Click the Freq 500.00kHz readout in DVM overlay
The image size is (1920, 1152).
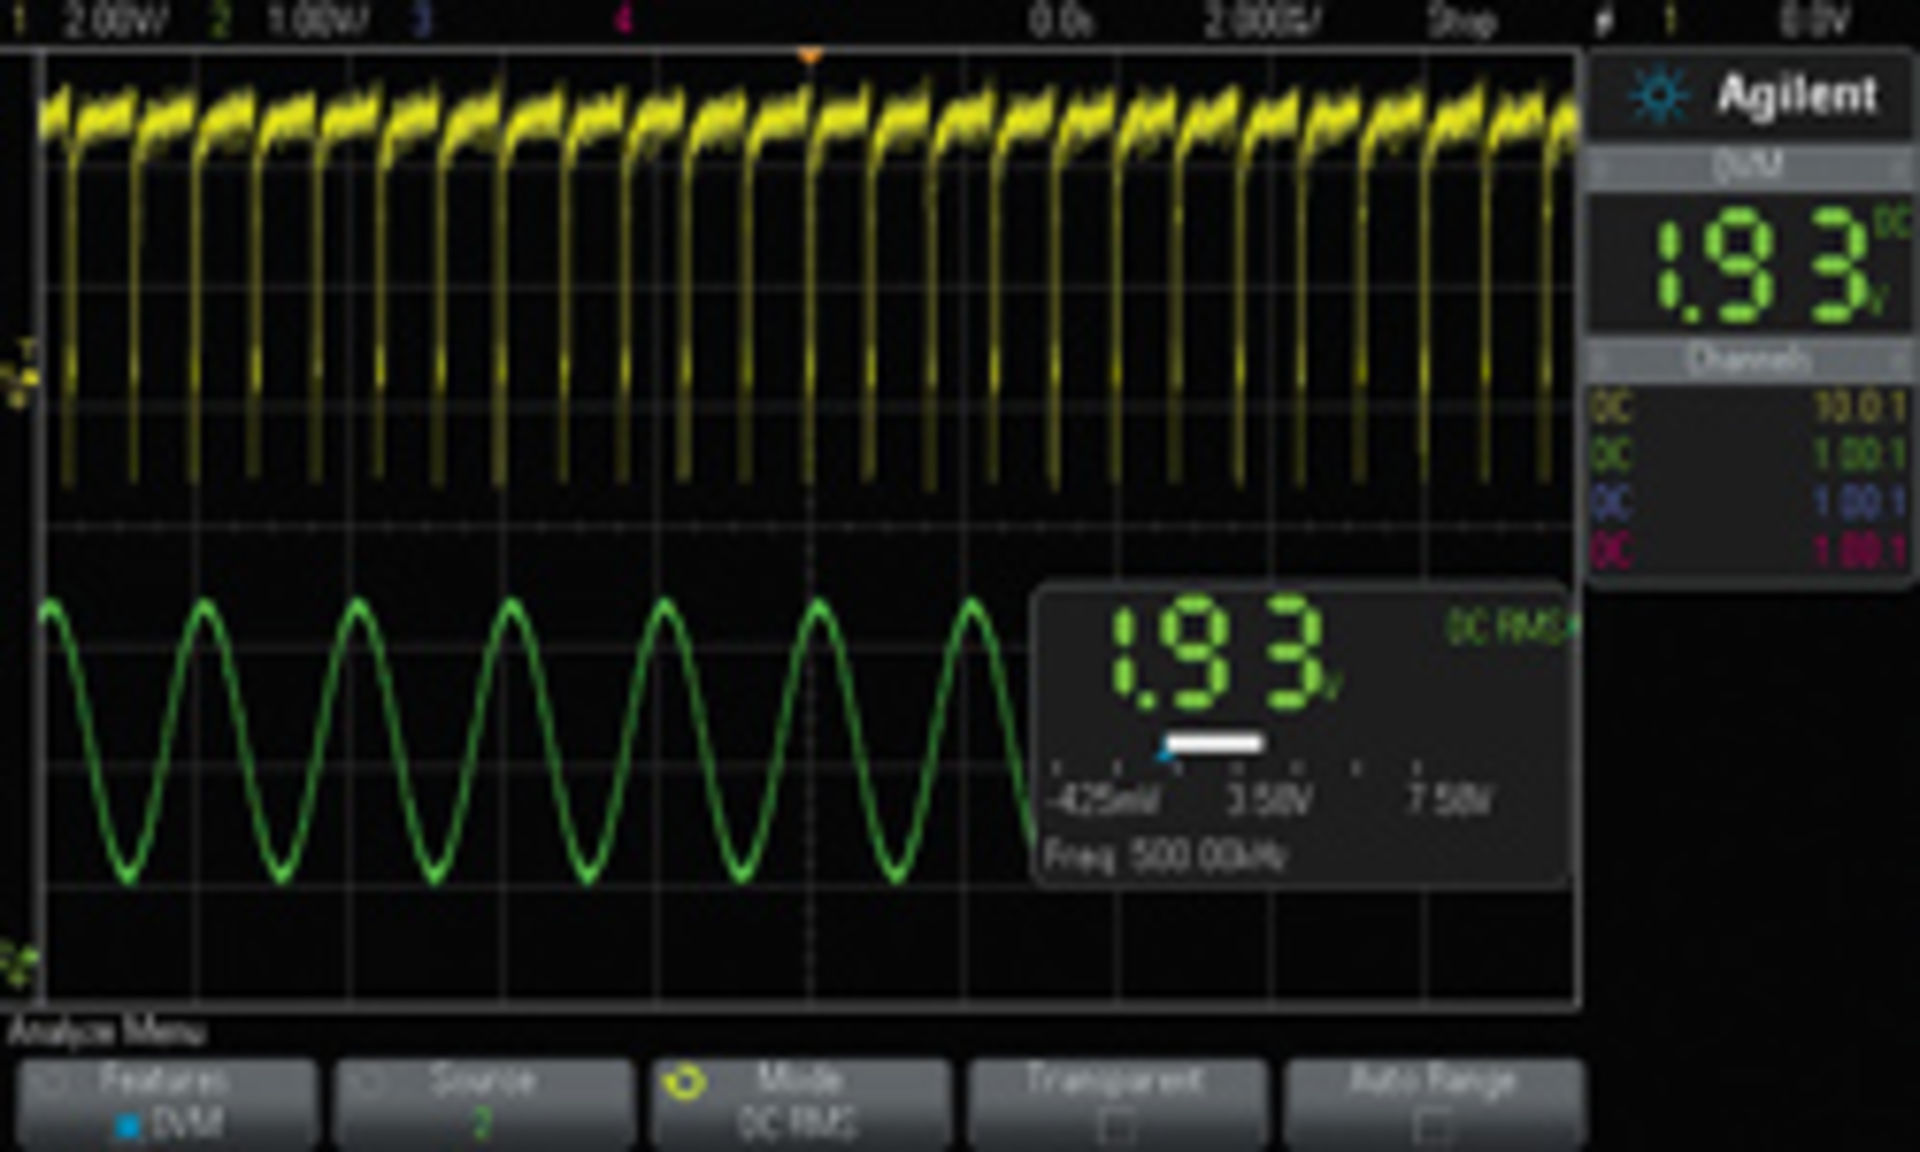[x=1165, y=856]
